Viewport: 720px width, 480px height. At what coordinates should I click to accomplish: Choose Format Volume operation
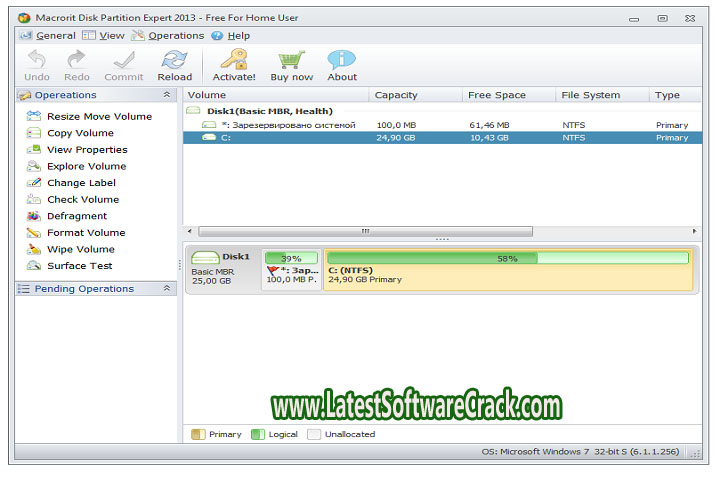click(76, 232)
